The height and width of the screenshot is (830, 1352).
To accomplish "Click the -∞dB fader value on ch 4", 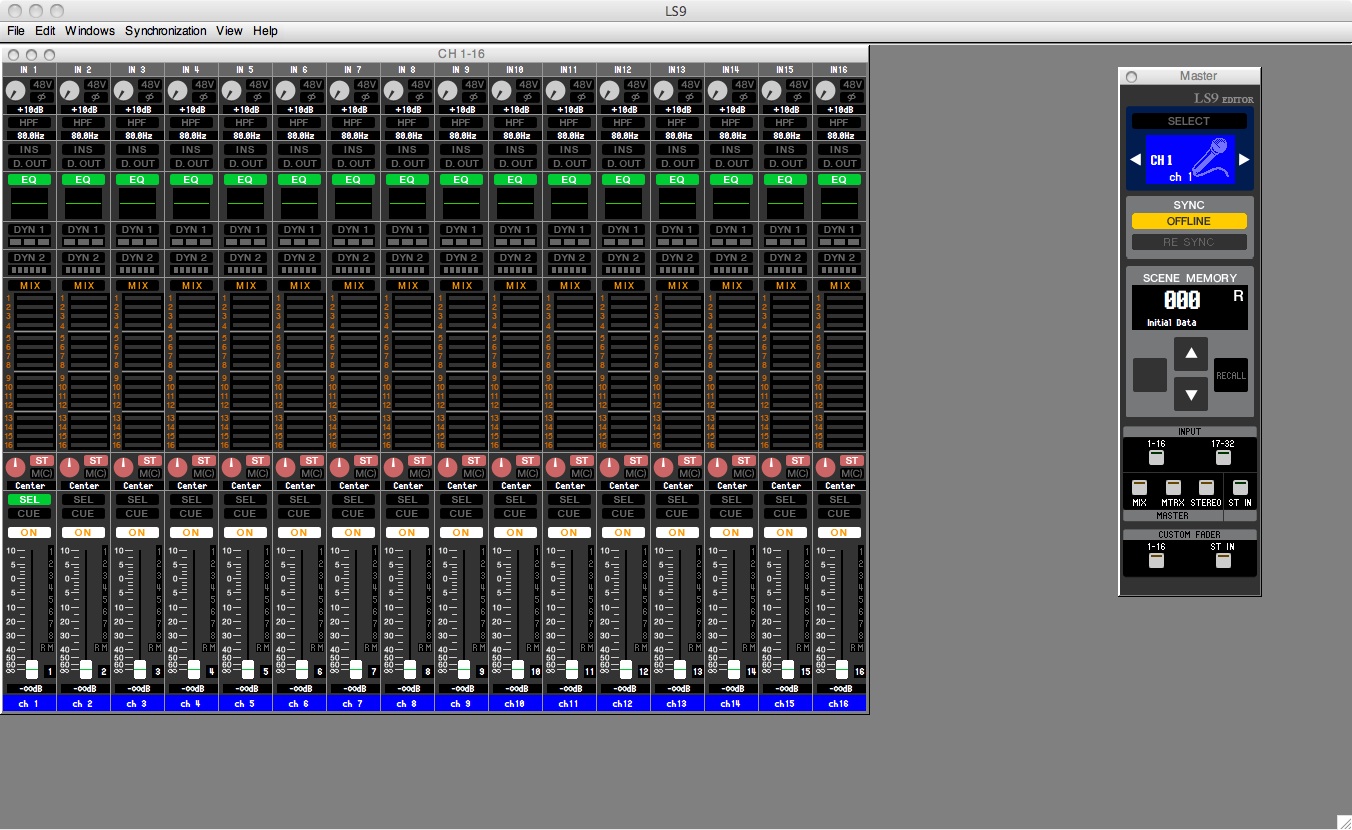I will tap(192, 689).
